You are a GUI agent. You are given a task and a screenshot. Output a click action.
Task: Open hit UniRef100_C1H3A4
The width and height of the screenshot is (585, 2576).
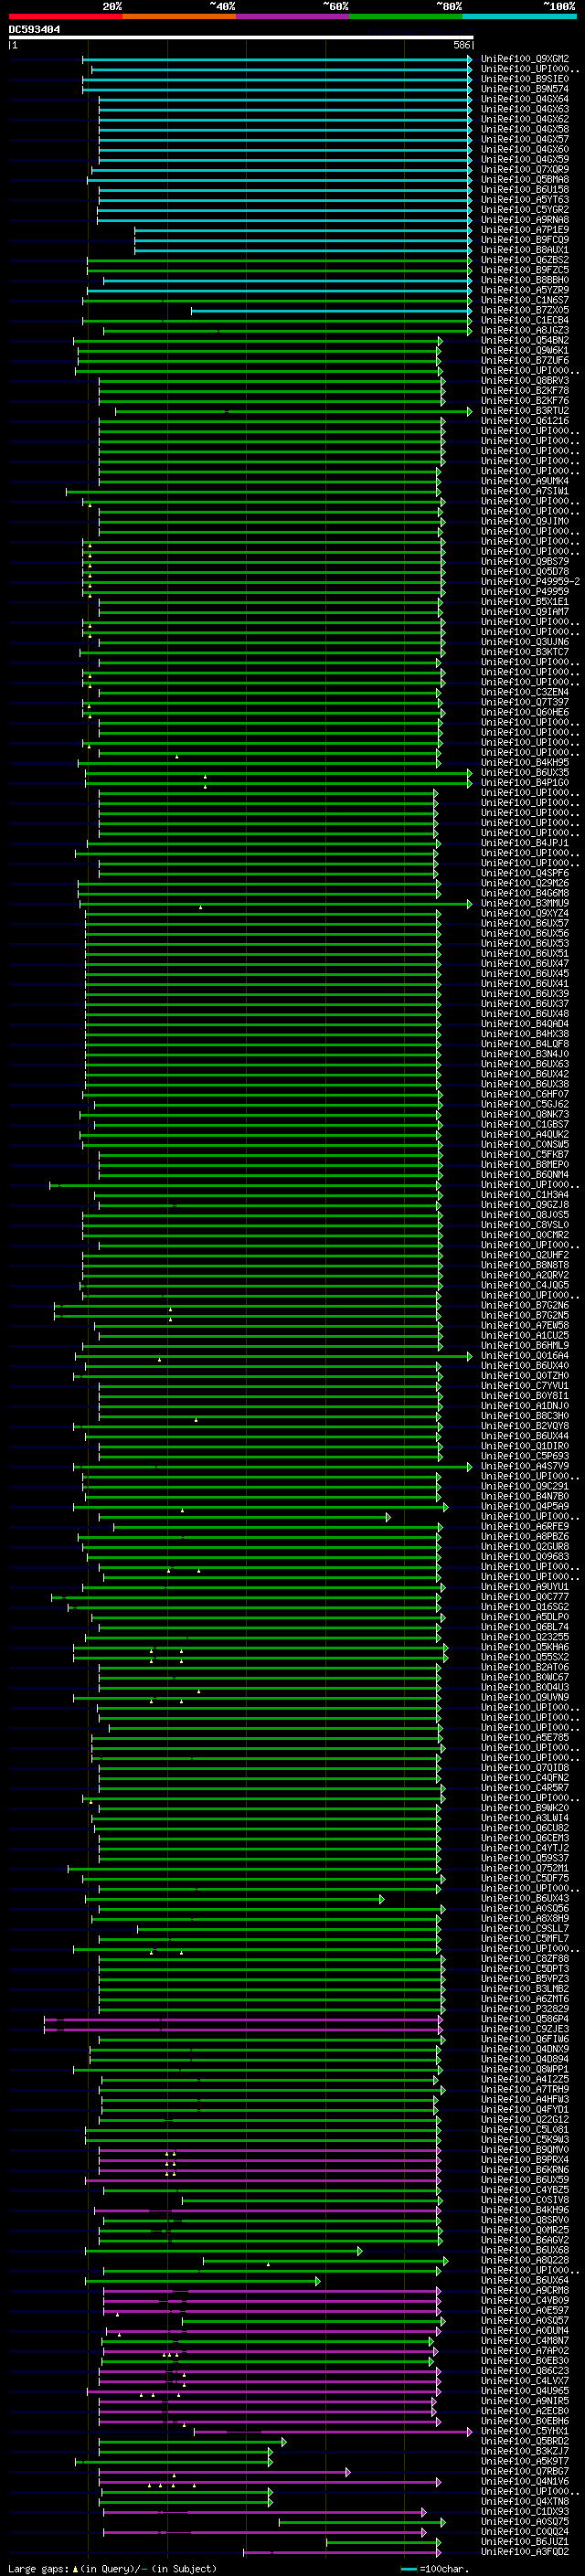coord(525,1194)
